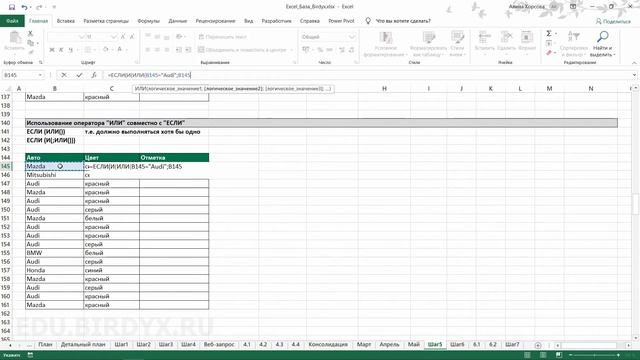
Task: Switch to Normal view in status bar
Action: (527, 355)
